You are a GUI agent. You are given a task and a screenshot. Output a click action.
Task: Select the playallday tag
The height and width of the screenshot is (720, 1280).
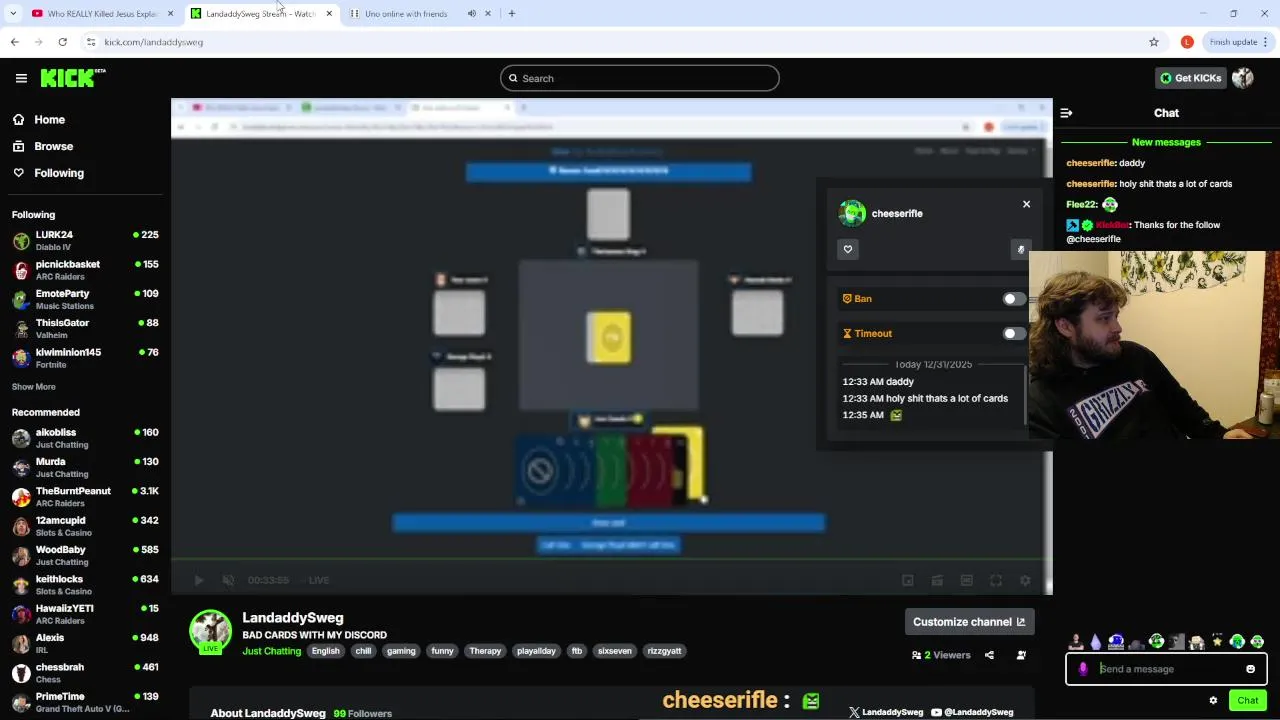click(538, 651)
